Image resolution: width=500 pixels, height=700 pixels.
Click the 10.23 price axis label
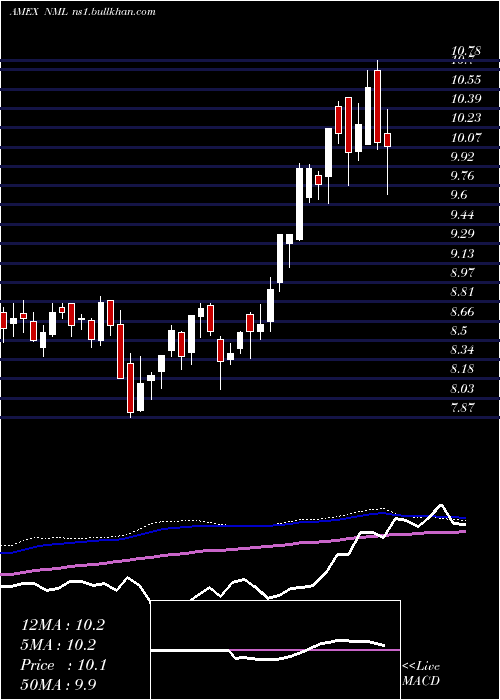[466, 118]
